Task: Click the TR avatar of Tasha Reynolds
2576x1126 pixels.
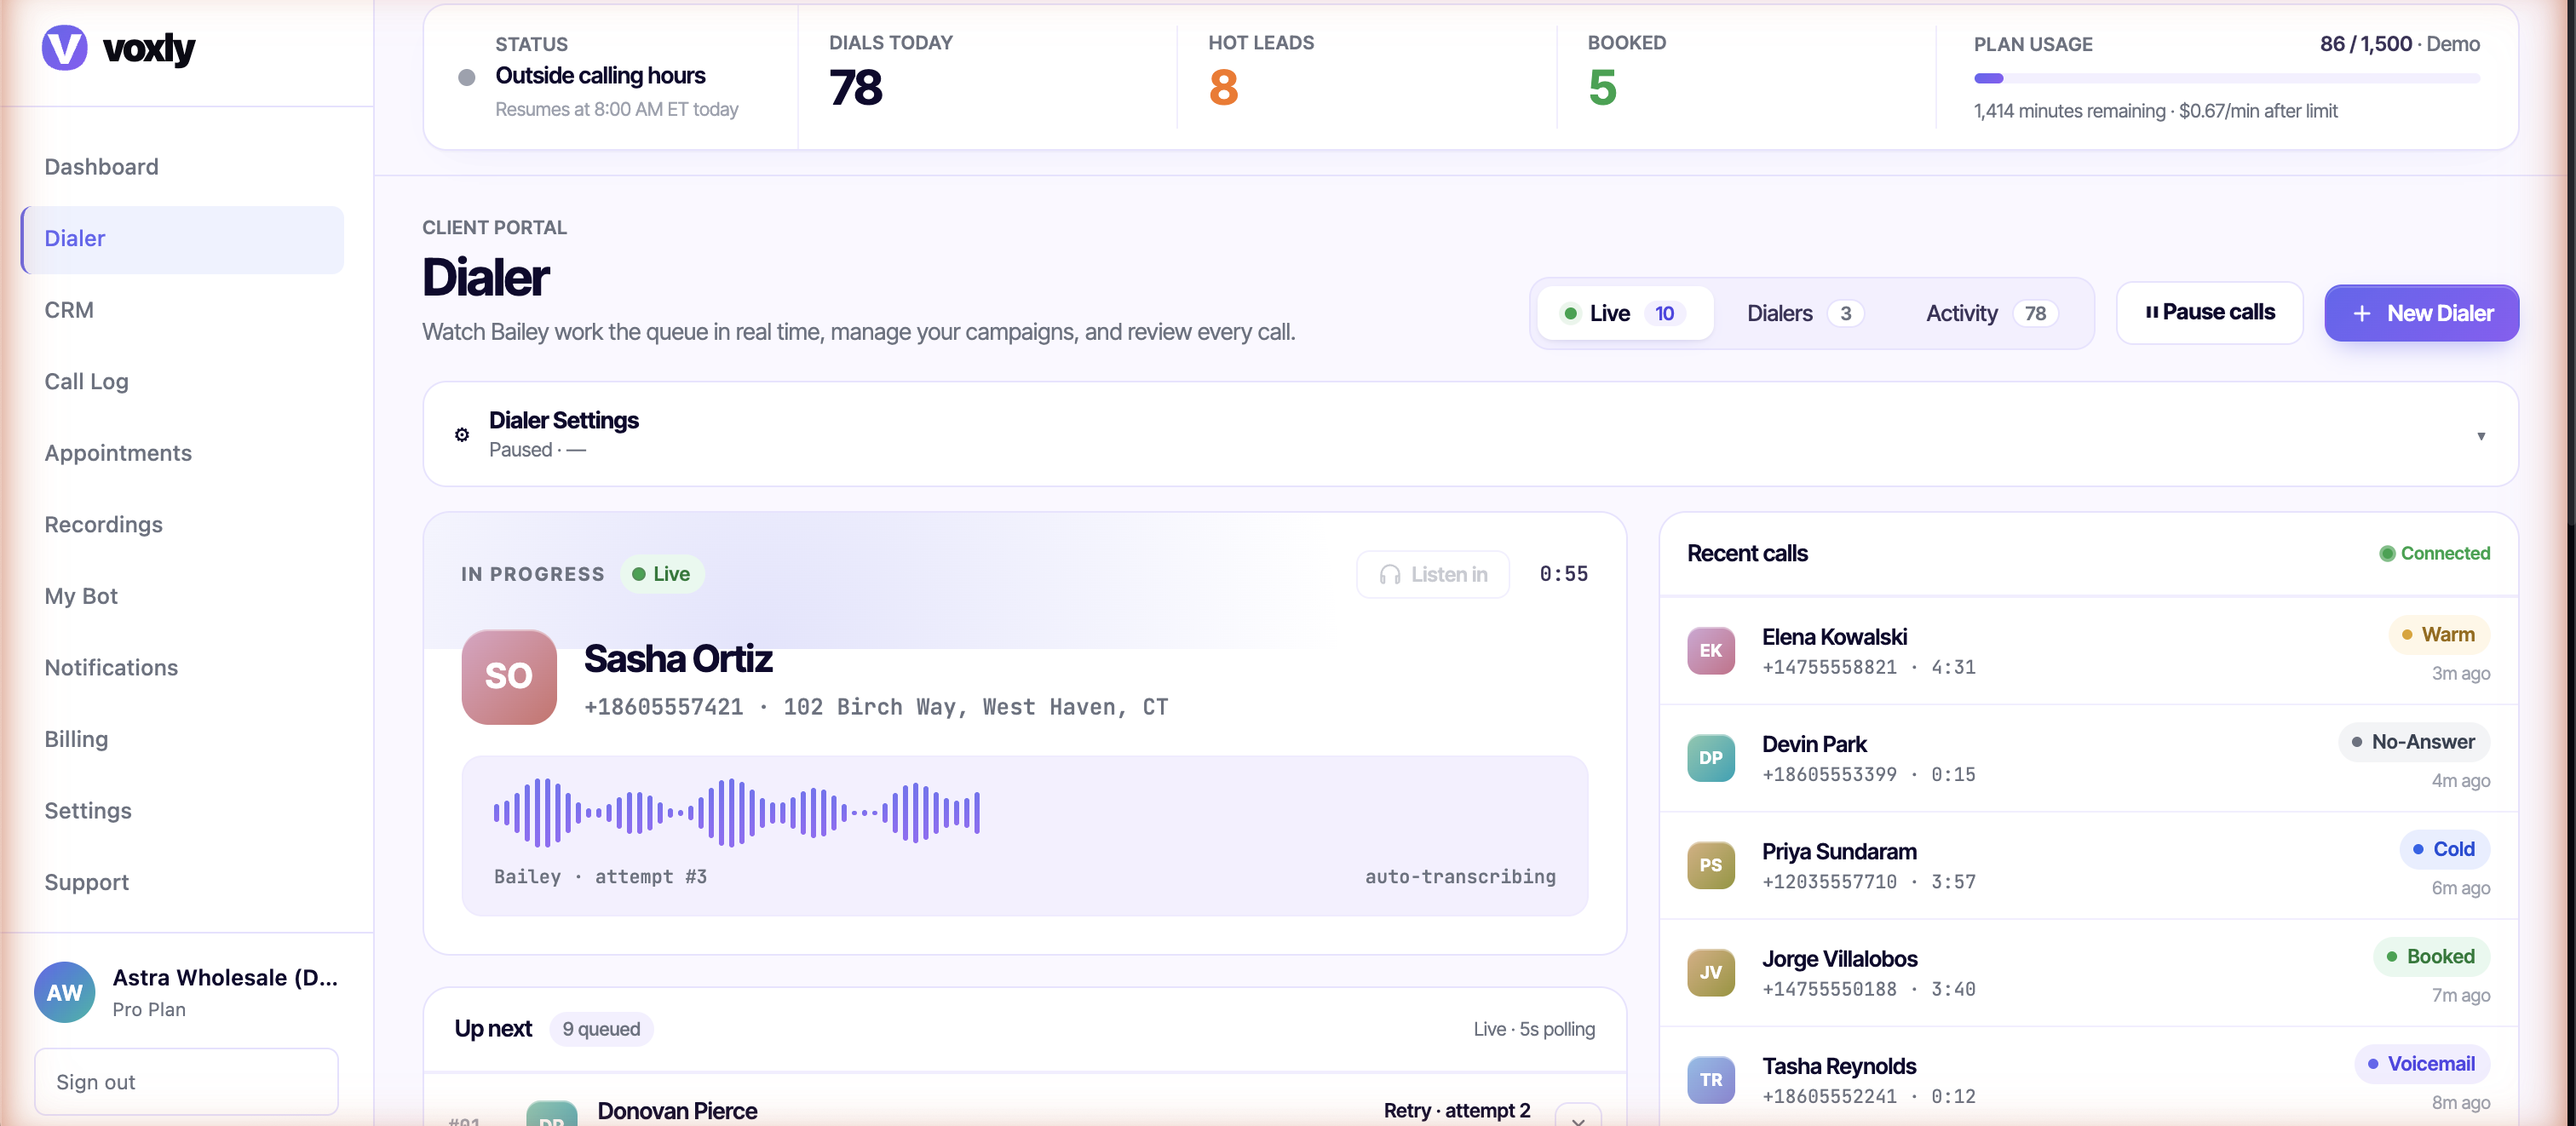Action: tap(1711, 1080)
